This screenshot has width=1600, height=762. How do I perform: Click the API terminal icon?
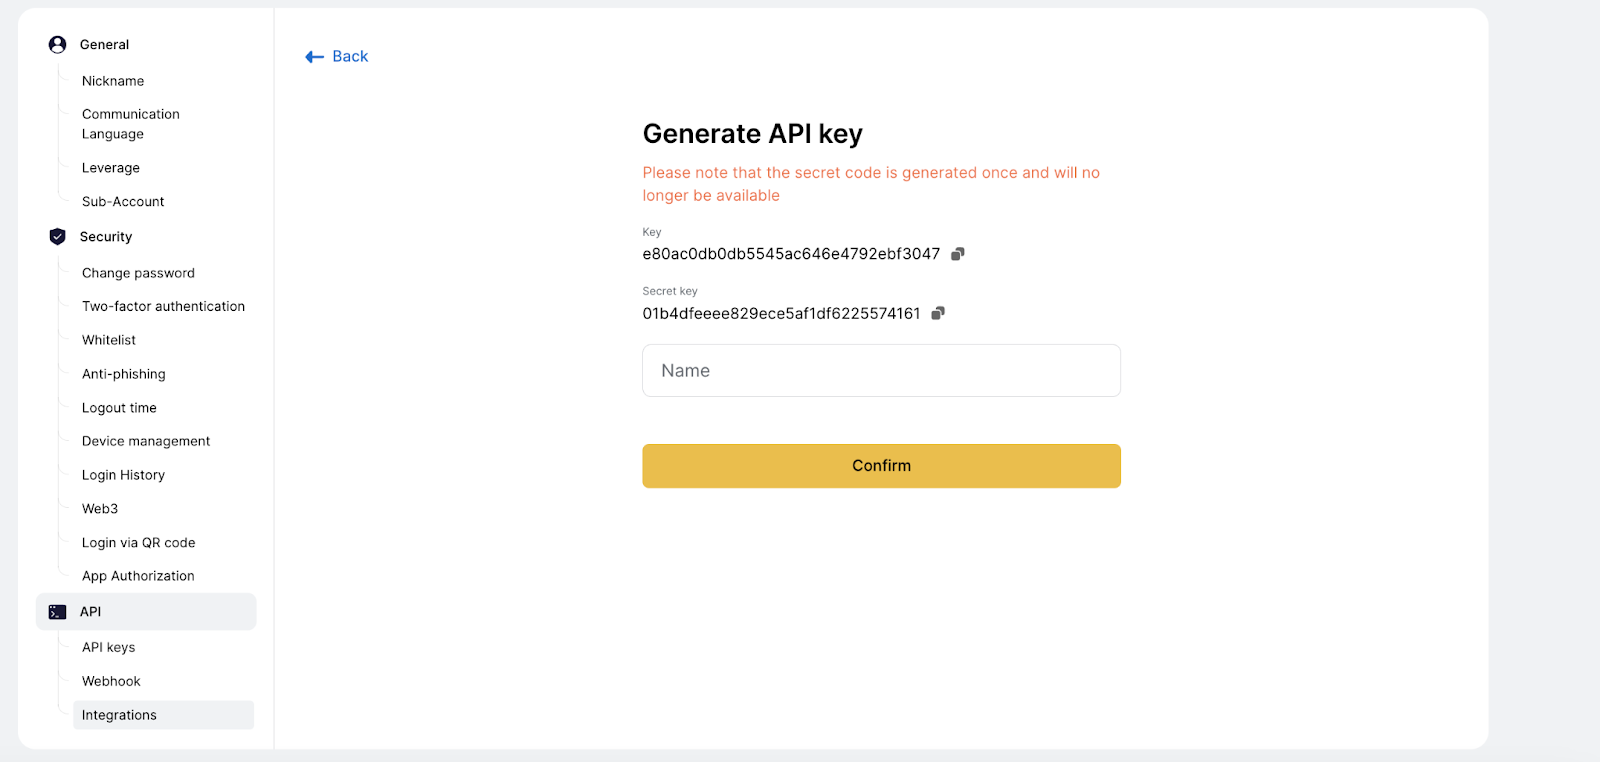point(57,612)
